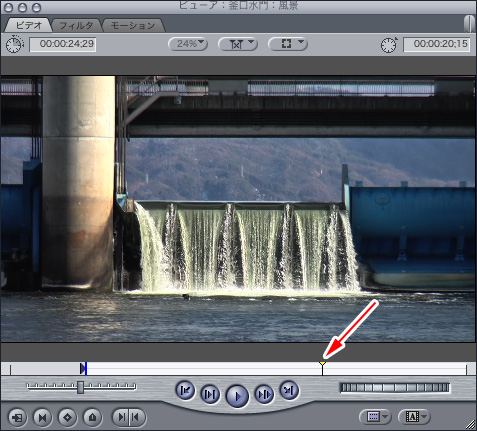The height and width of the screenshot is (431, 477).
Task: Switch to the フィルタ tab
Action: point(76,25)
